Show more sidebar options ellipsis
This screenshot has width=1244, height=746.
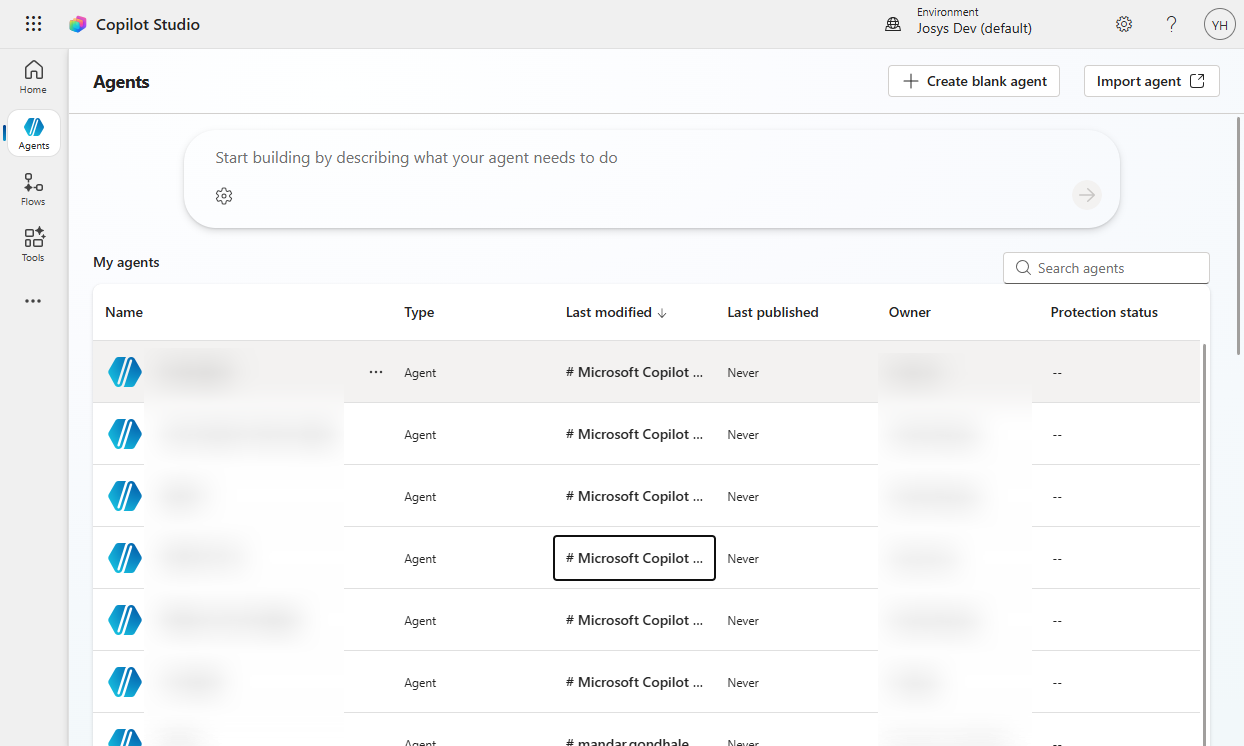[33, 301]
